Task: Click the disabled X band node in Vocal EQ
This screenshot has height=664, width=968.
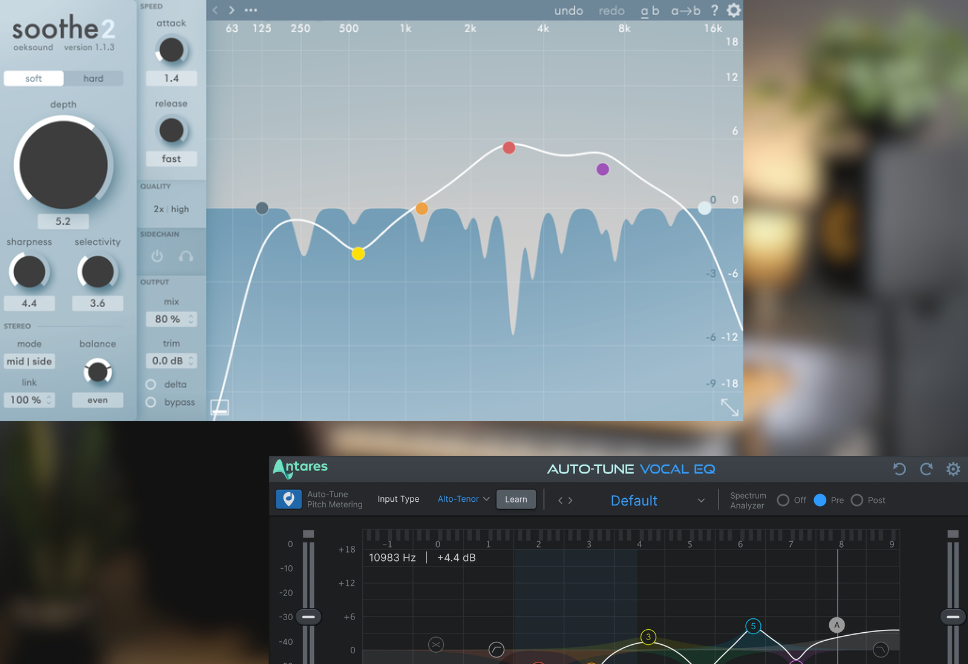Action: coord(436,645)
